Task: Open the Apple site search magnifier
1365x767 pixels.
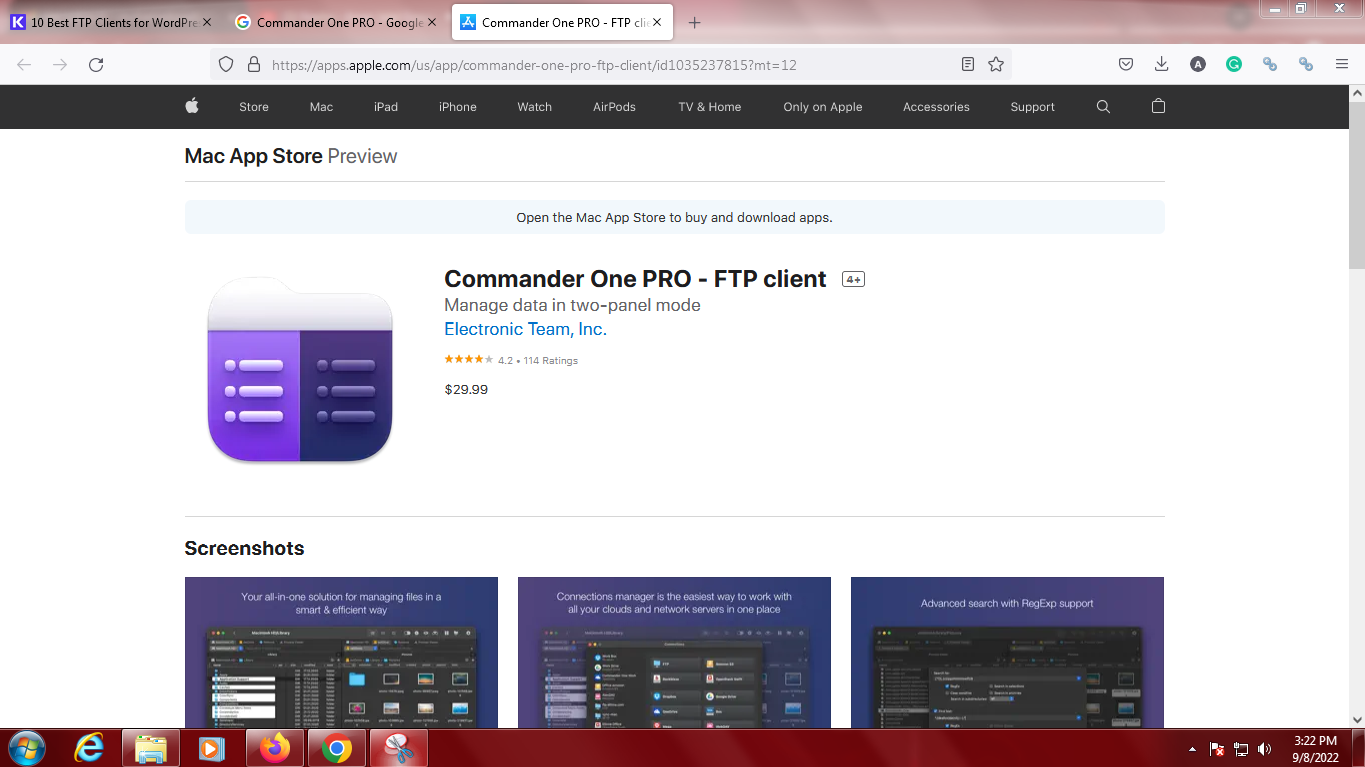Action: 1103,106
